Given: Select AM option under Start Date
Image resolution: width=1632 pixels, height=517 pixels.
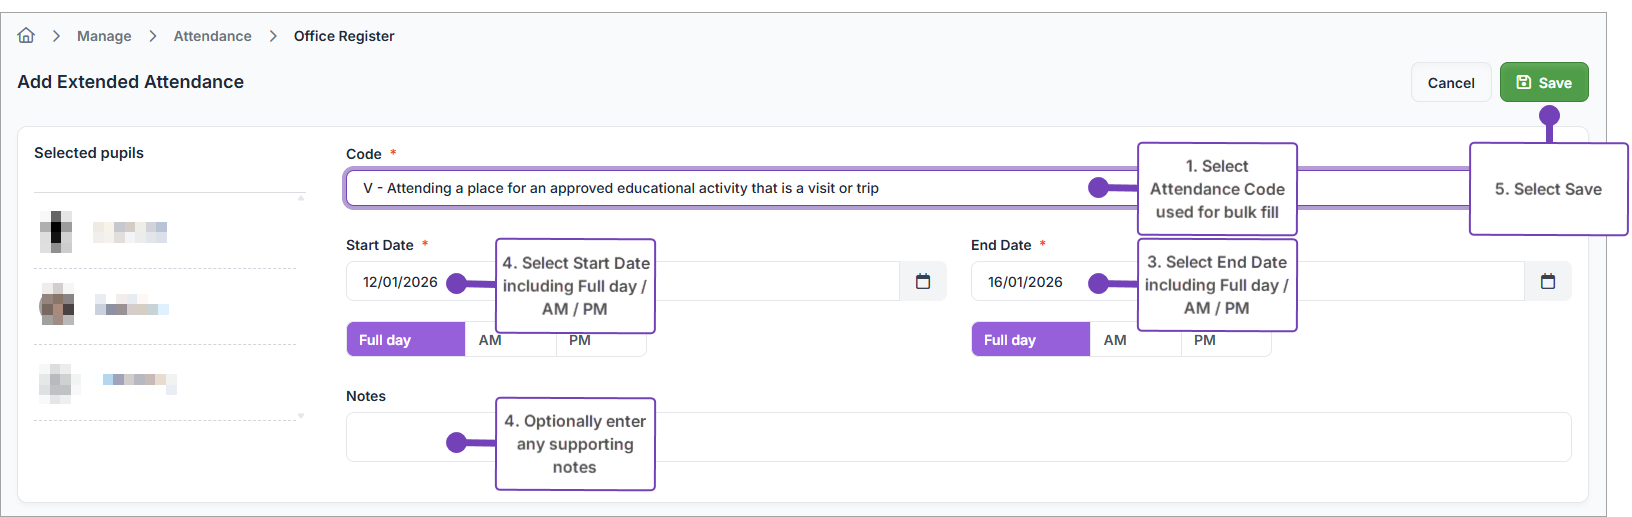Looking at the screenshot, I should 490,341.
